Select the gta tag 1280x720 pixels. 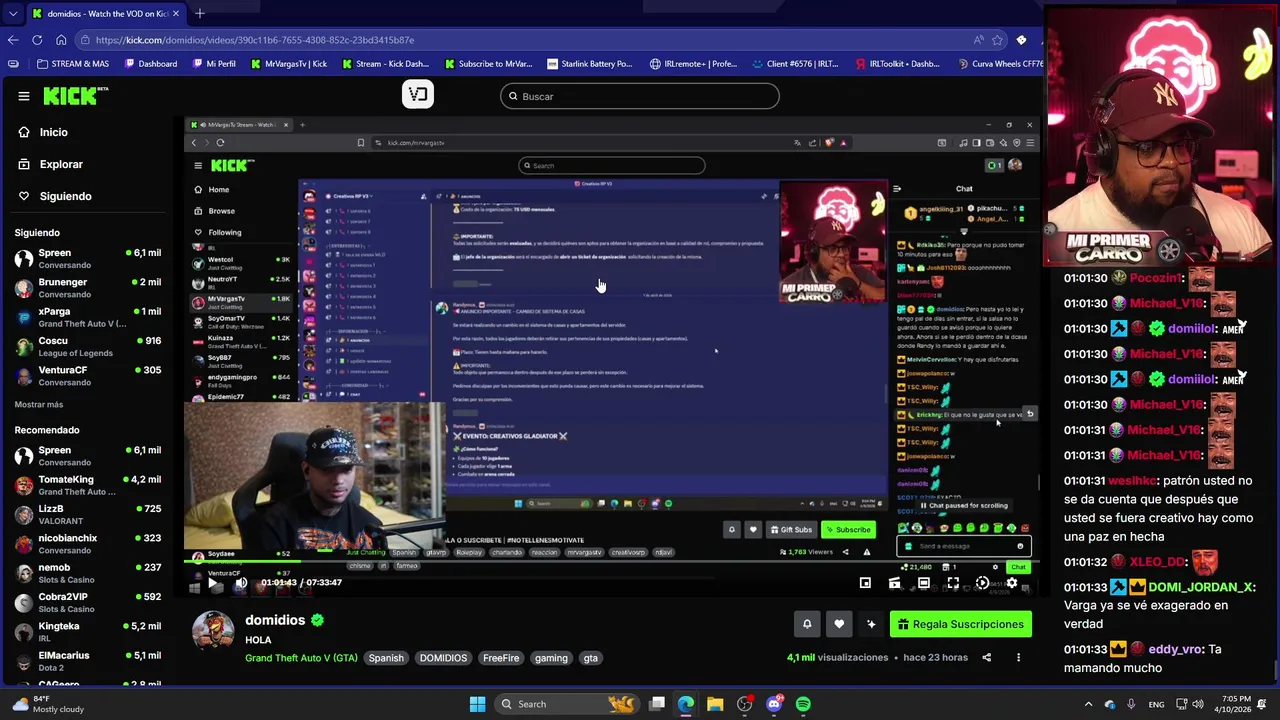(591, 658)
